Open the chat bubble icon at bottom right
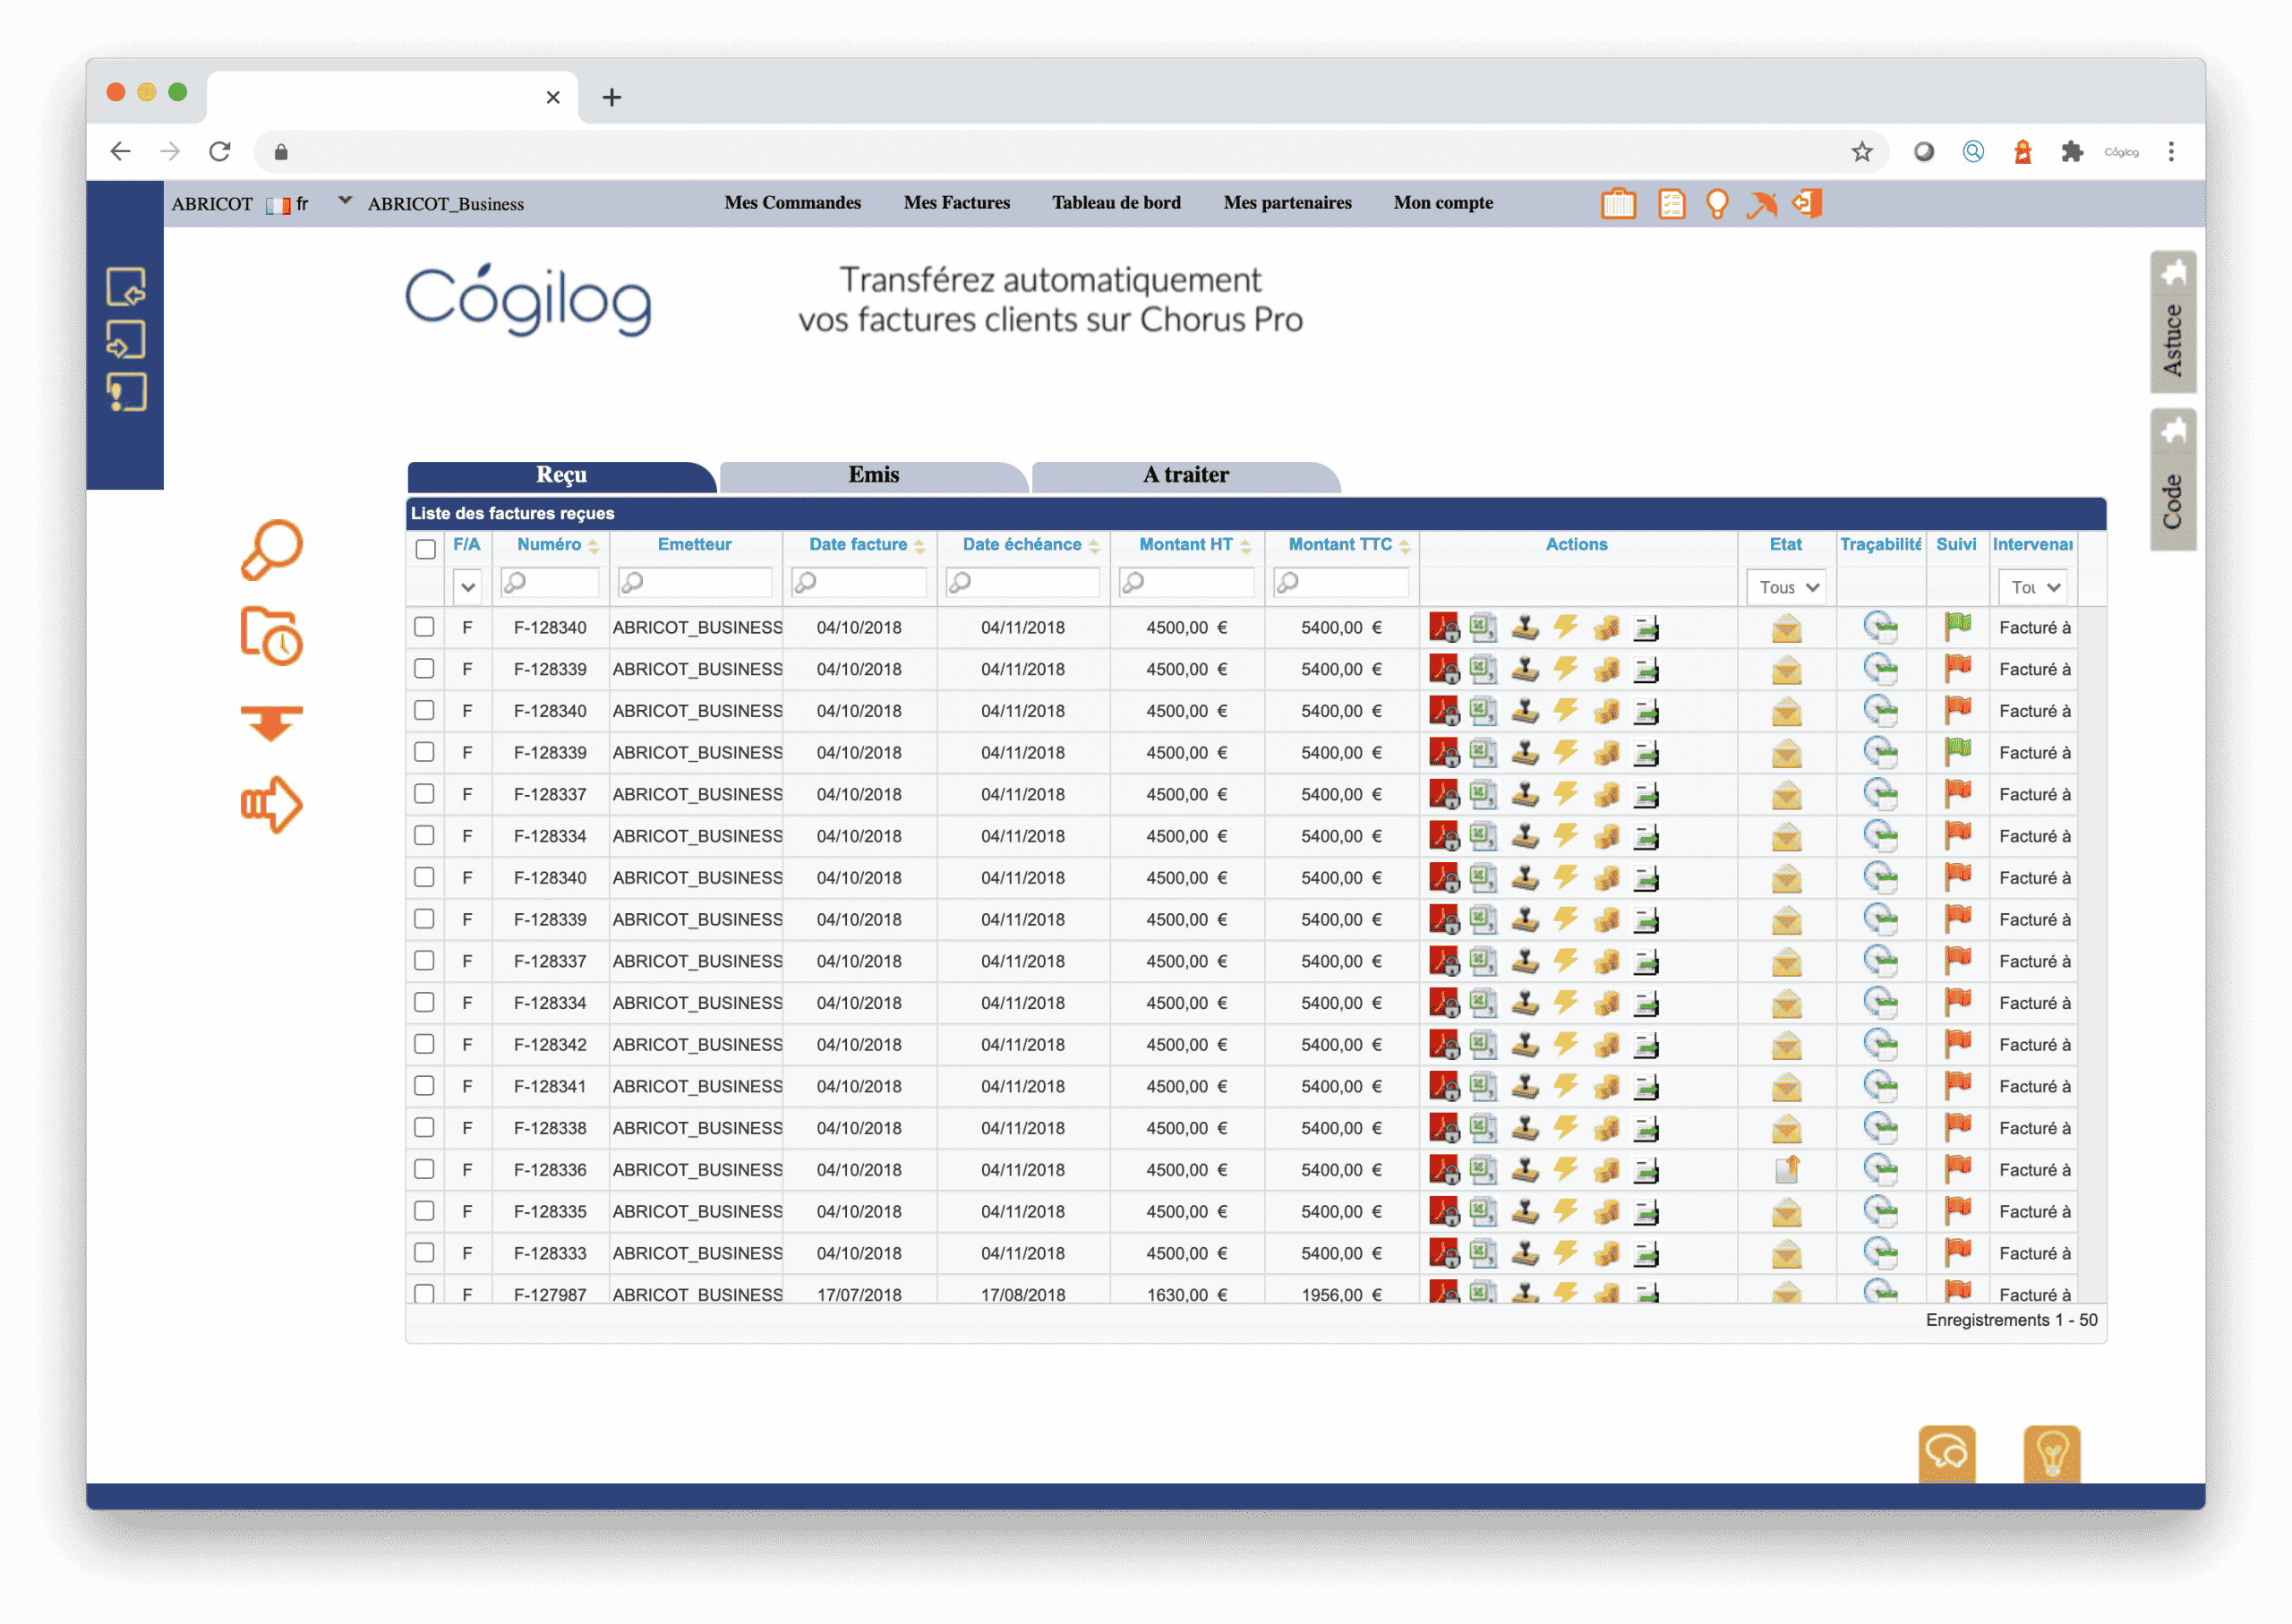The image size is (2292, 1624). point(1947,1453)
